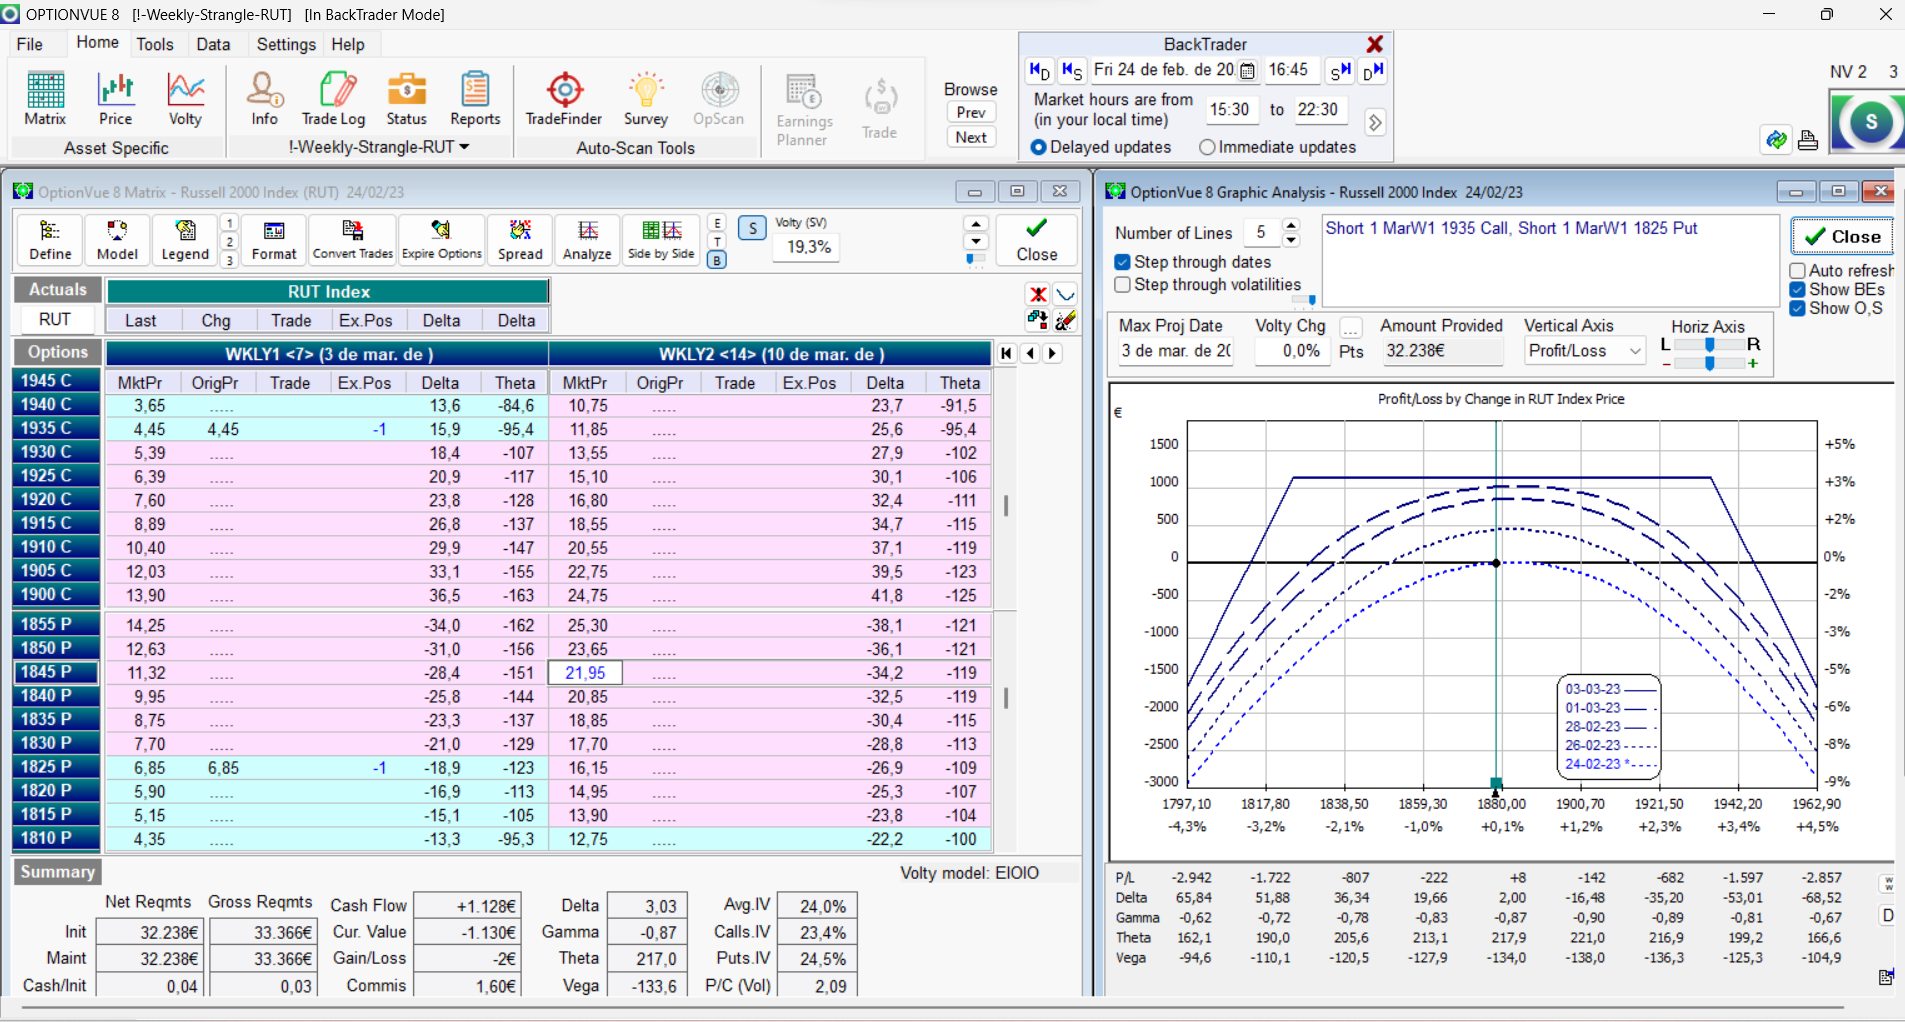The width and height of the screenshot is (1905, 1022).
Task: Increase Number of Lines stepper
Action: (1291, 226)
